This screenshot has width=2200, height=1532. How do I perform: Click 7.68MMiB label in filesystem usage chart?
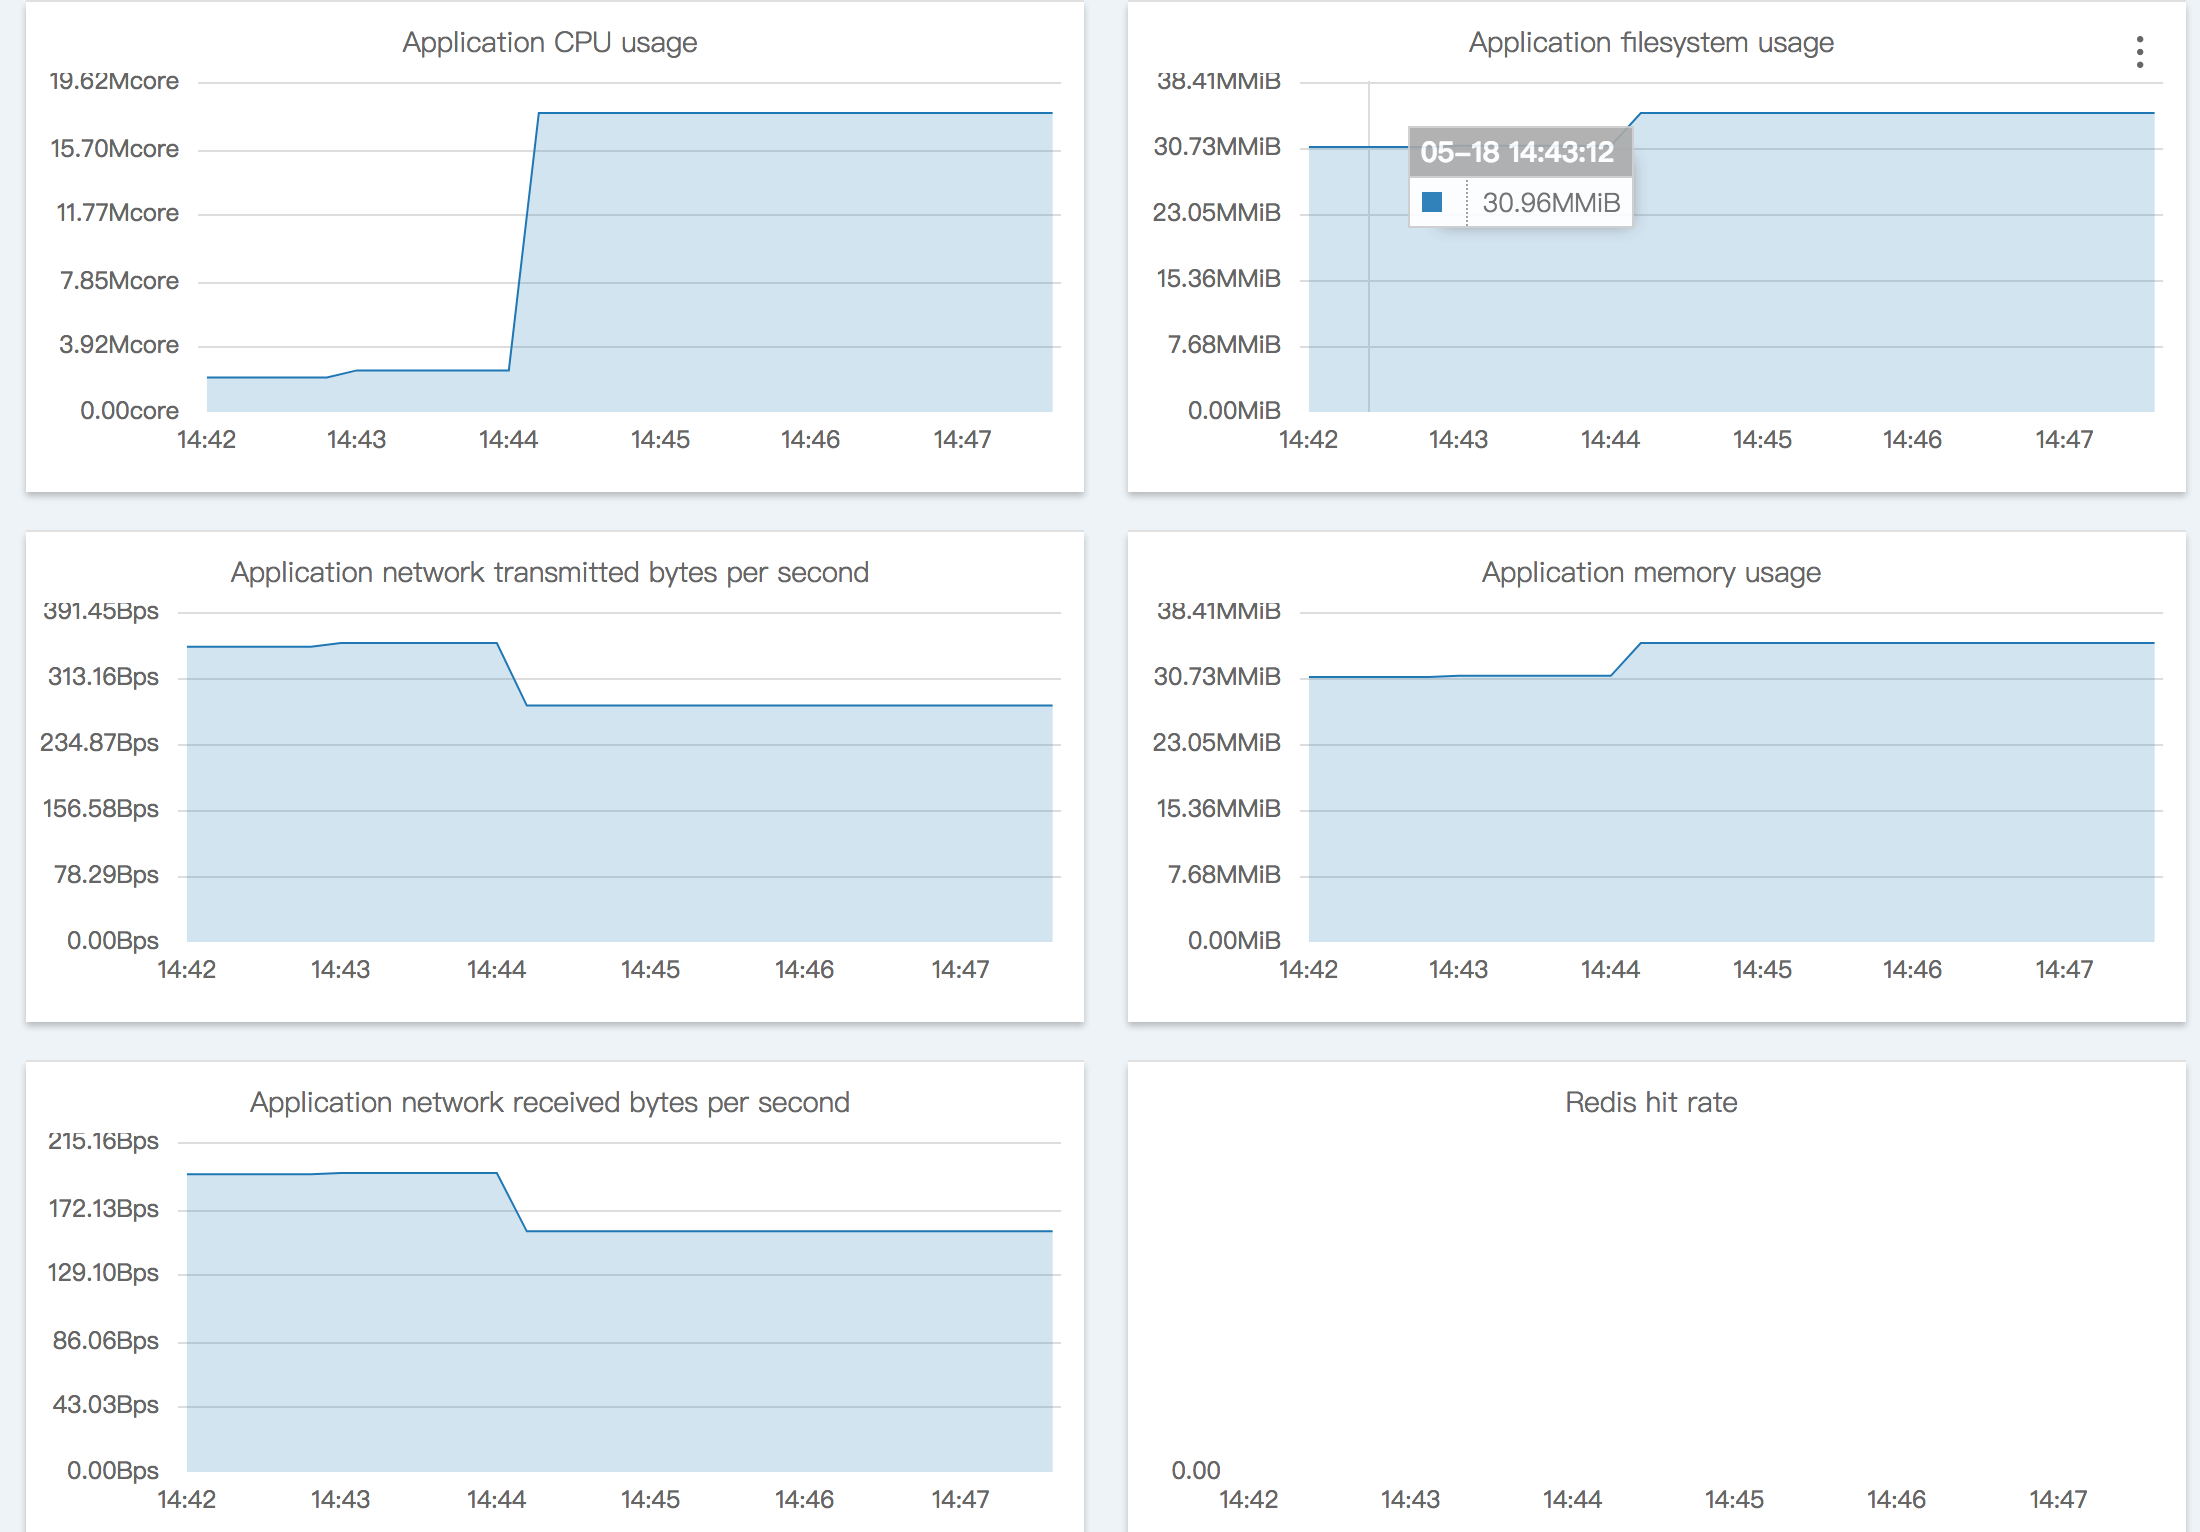coord(1225,345)
